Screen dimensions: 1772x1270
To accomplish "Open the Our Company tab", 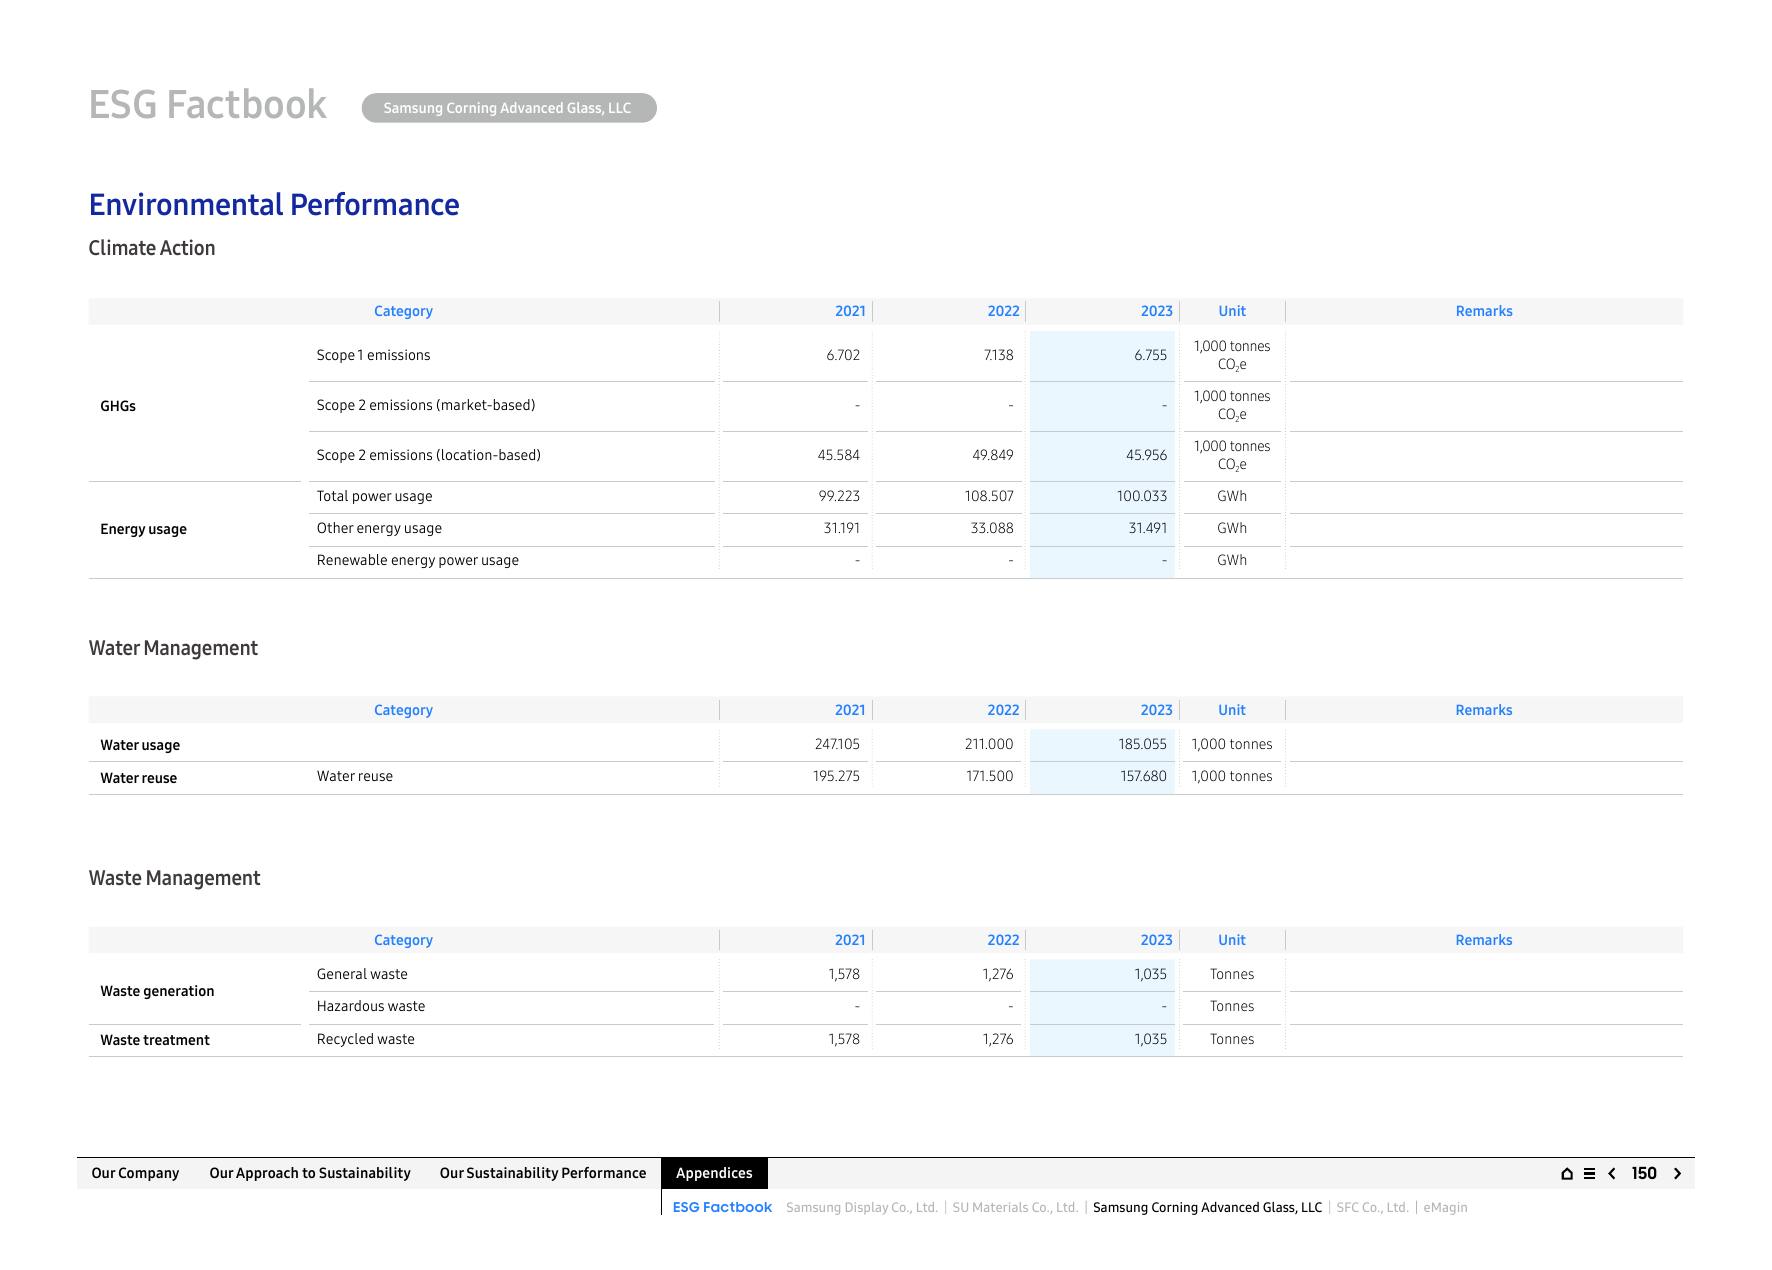I will click(x=135, y=1173).
